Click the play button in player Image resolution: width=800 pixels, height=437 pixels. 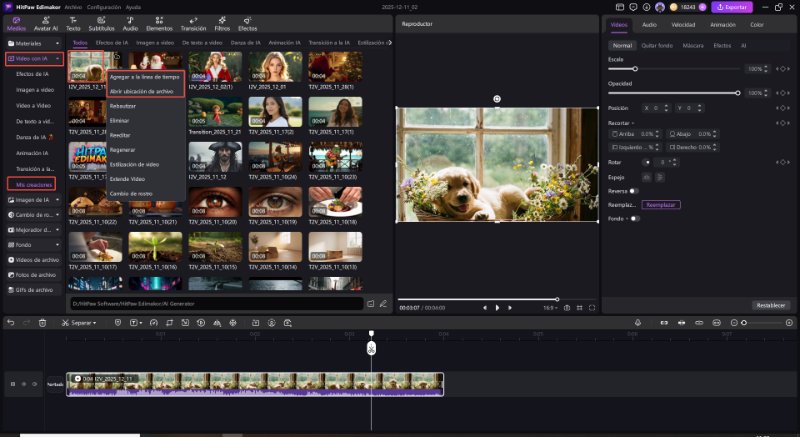[497, 308]
